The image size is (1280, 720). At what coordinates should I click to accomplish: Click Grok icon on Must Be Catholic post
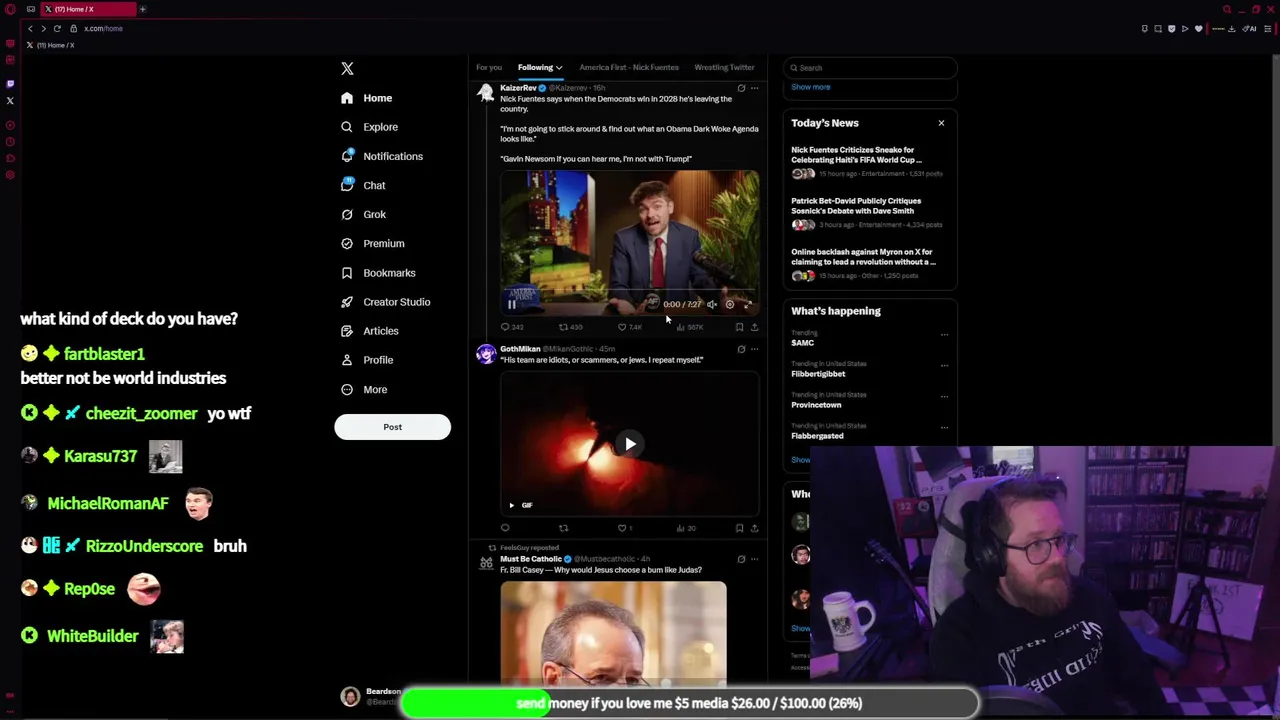741,559
